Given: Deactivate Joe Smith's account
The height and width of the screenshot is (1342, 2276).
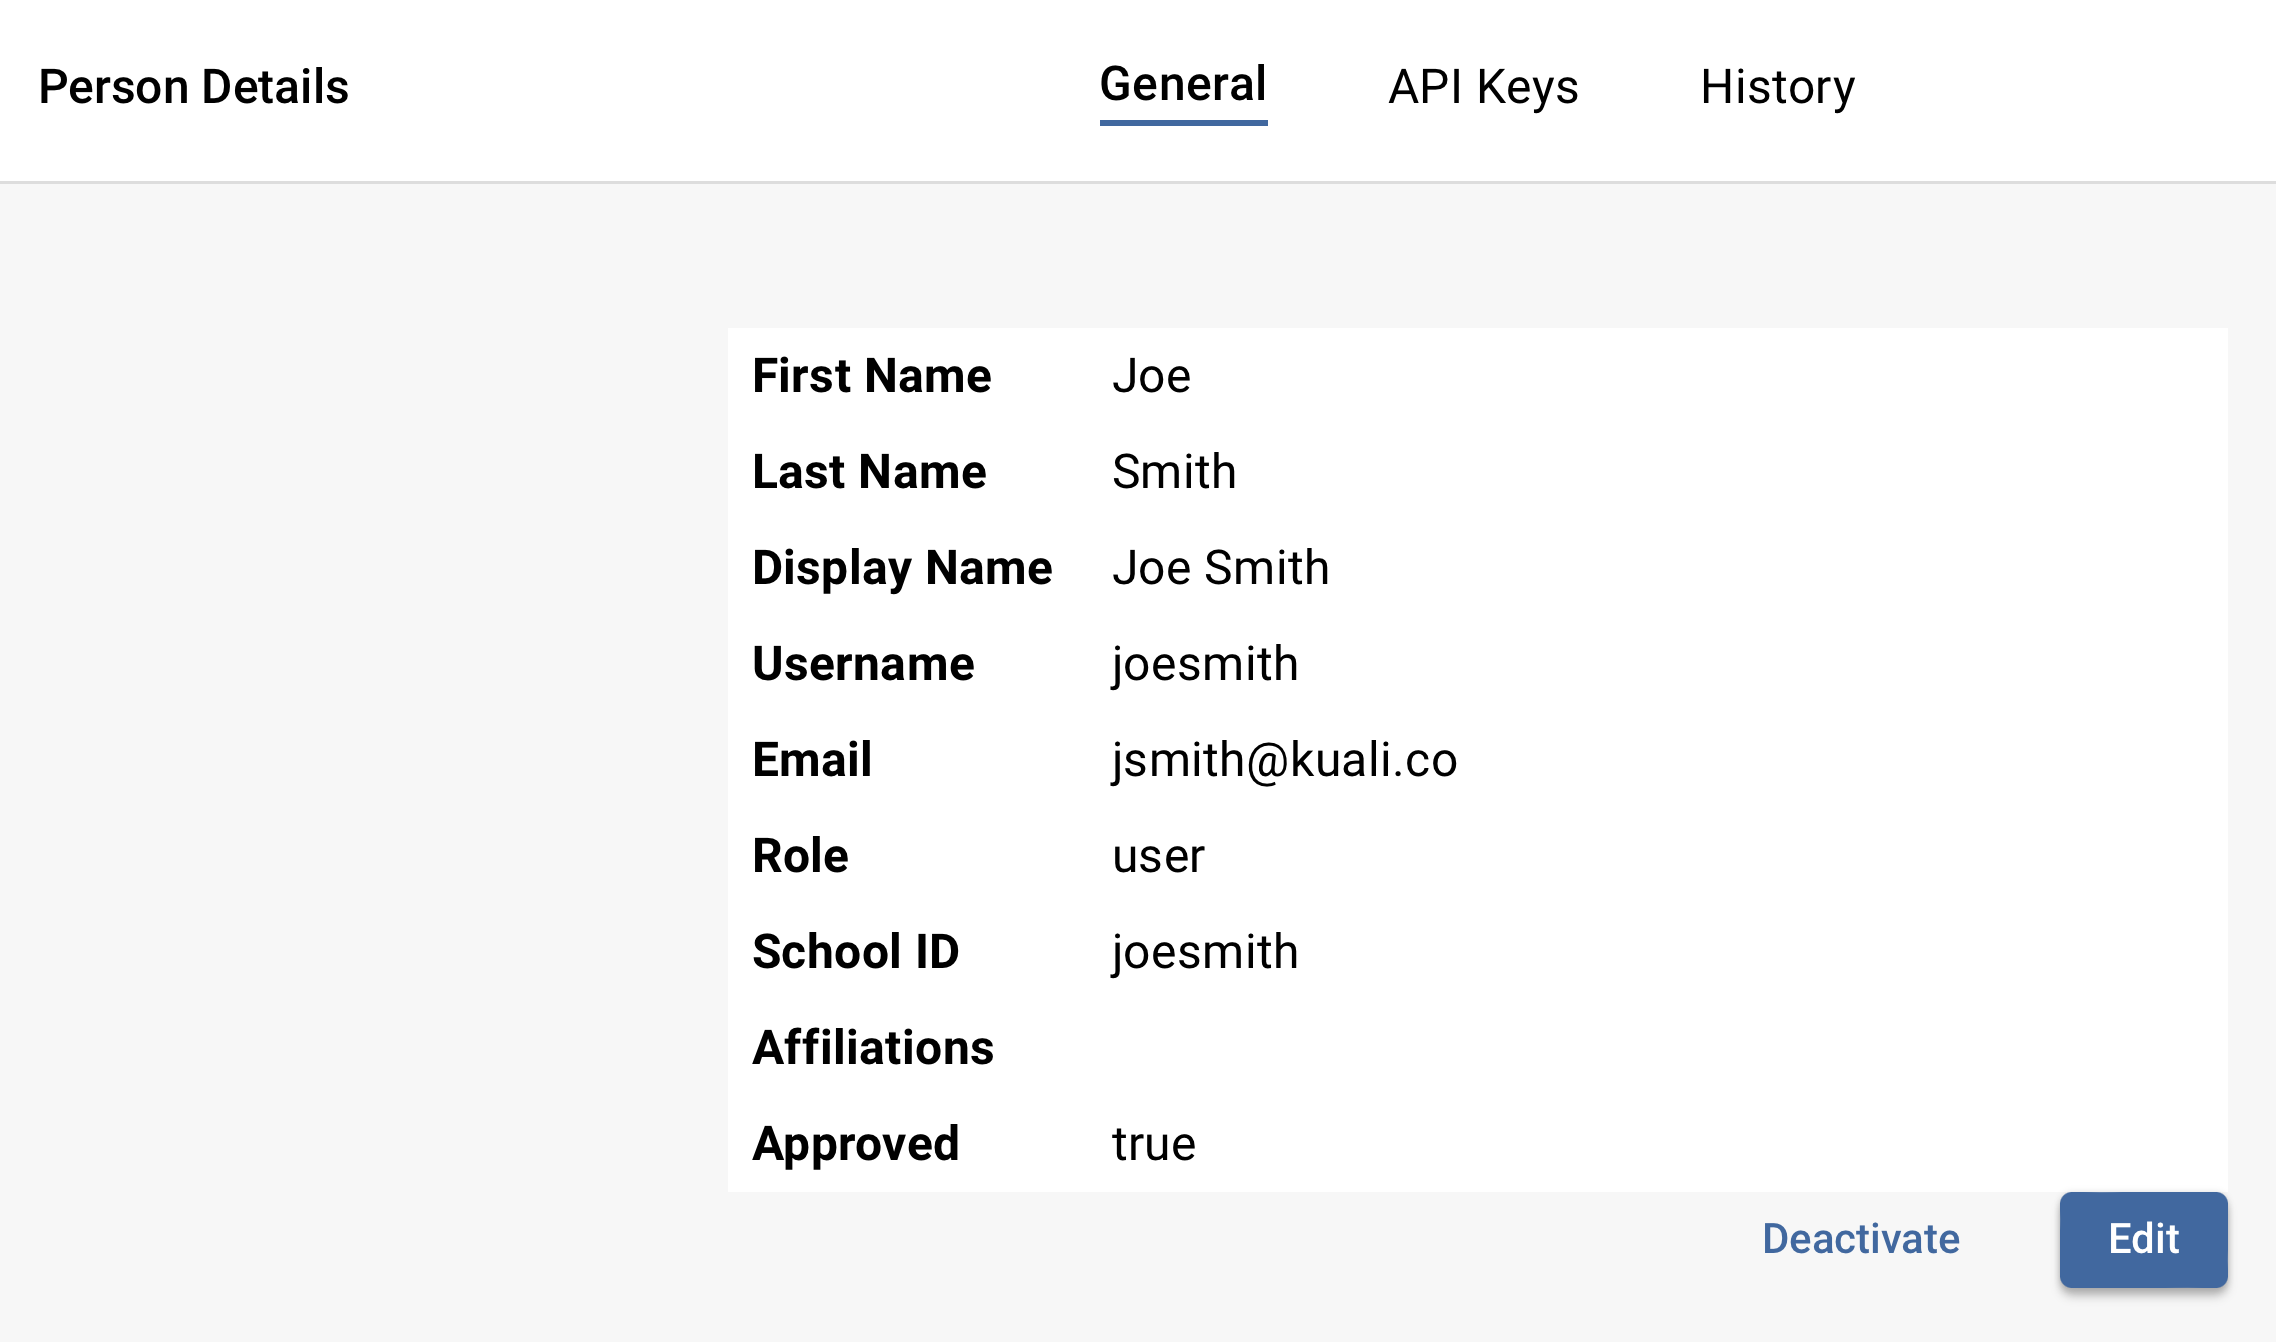Looking at the screenshot, I should point(1860,1239).
